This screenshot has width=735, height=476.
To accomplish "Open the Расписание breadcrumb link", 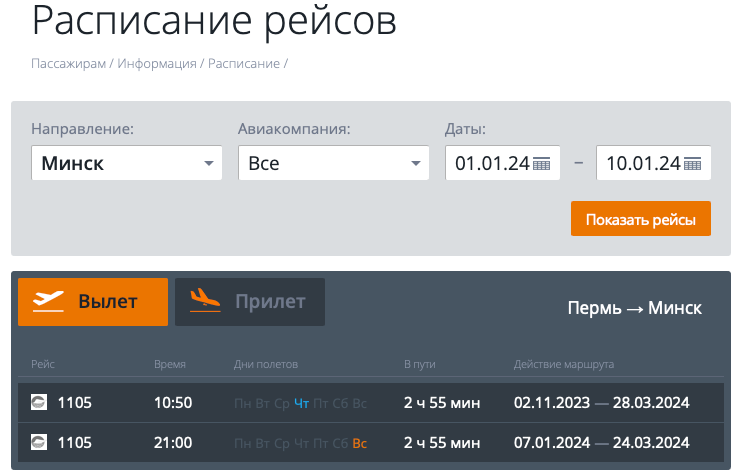I will click(x=244, y=64).
